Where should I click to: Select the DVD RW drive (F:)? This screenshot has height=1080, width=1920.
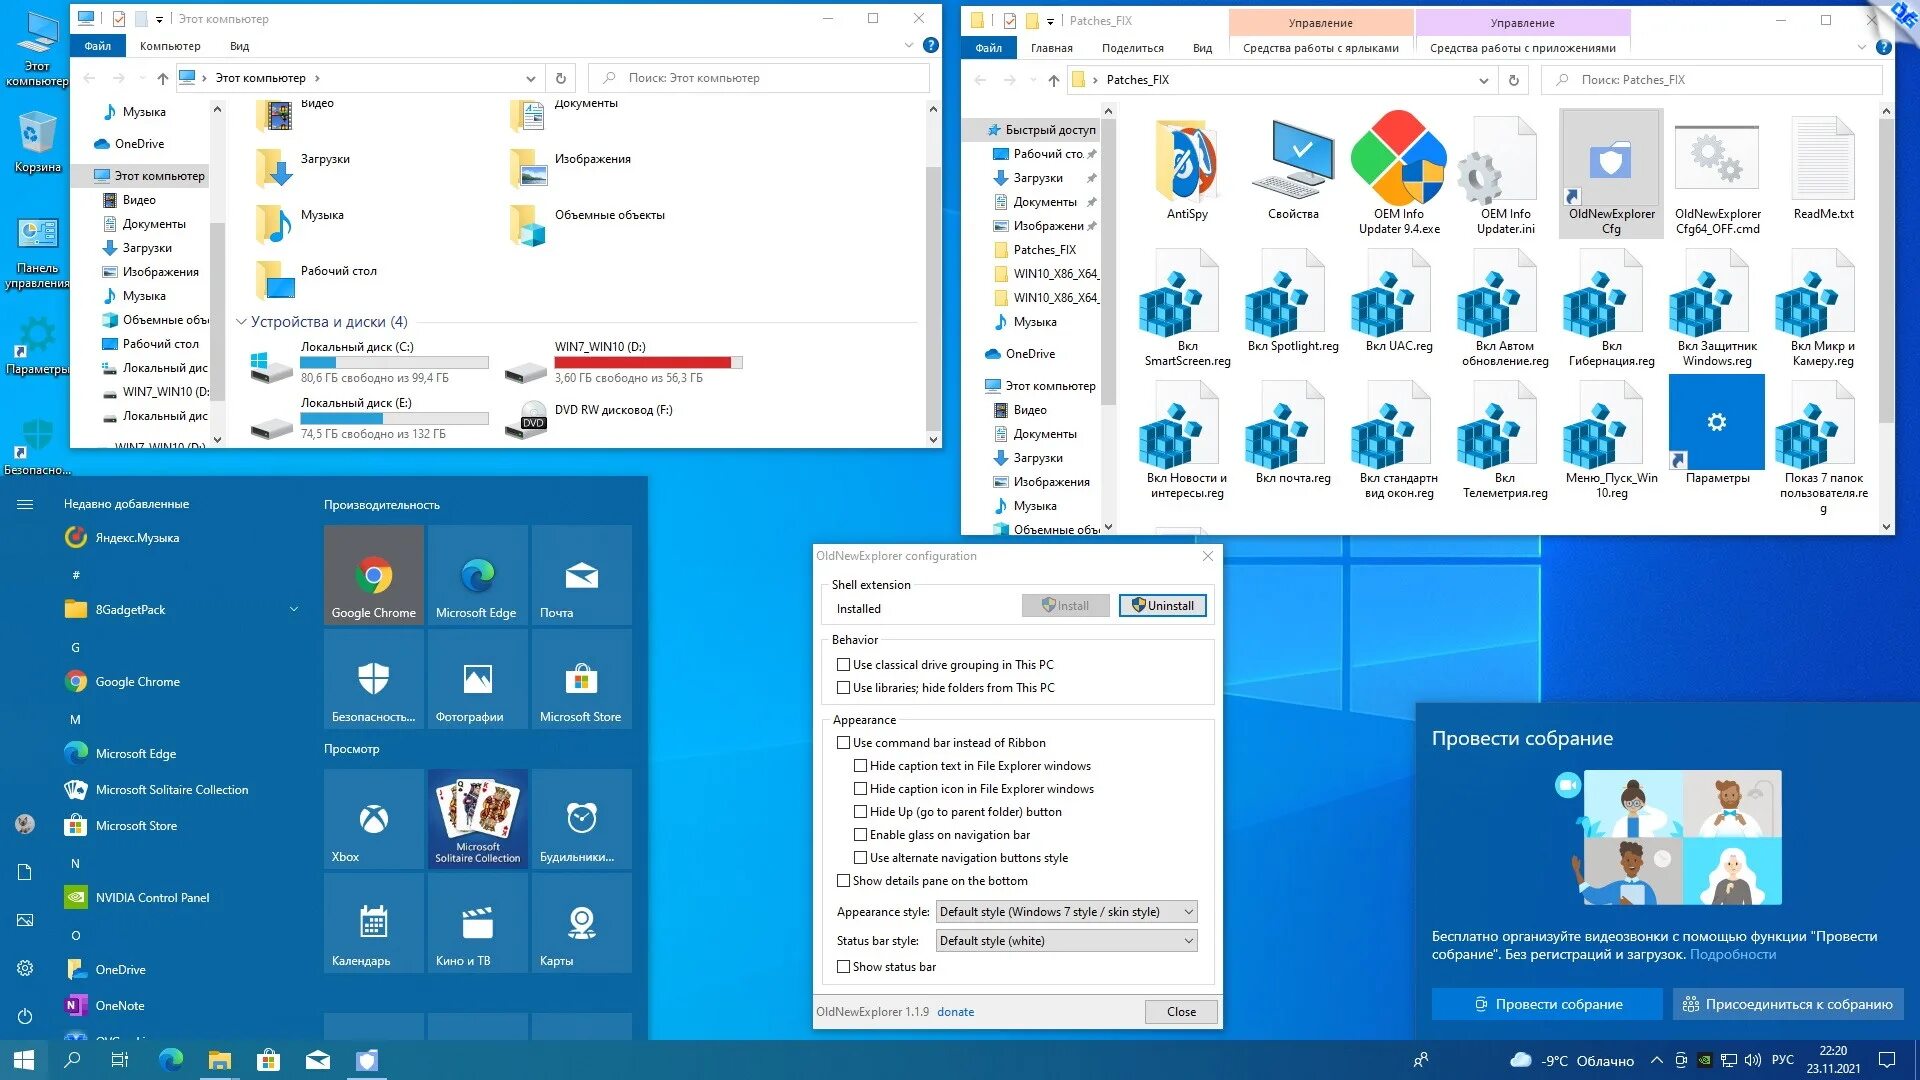pos(613,410)
